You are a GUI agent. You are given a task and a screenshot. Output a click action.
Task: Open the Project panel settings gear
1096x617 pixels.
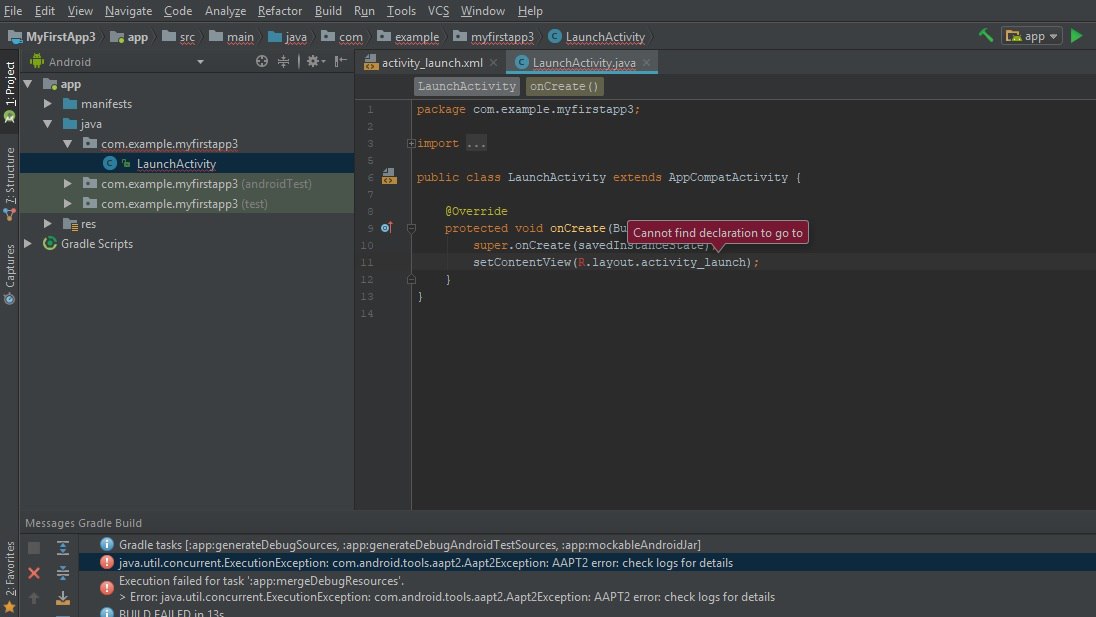pos(315,61)
